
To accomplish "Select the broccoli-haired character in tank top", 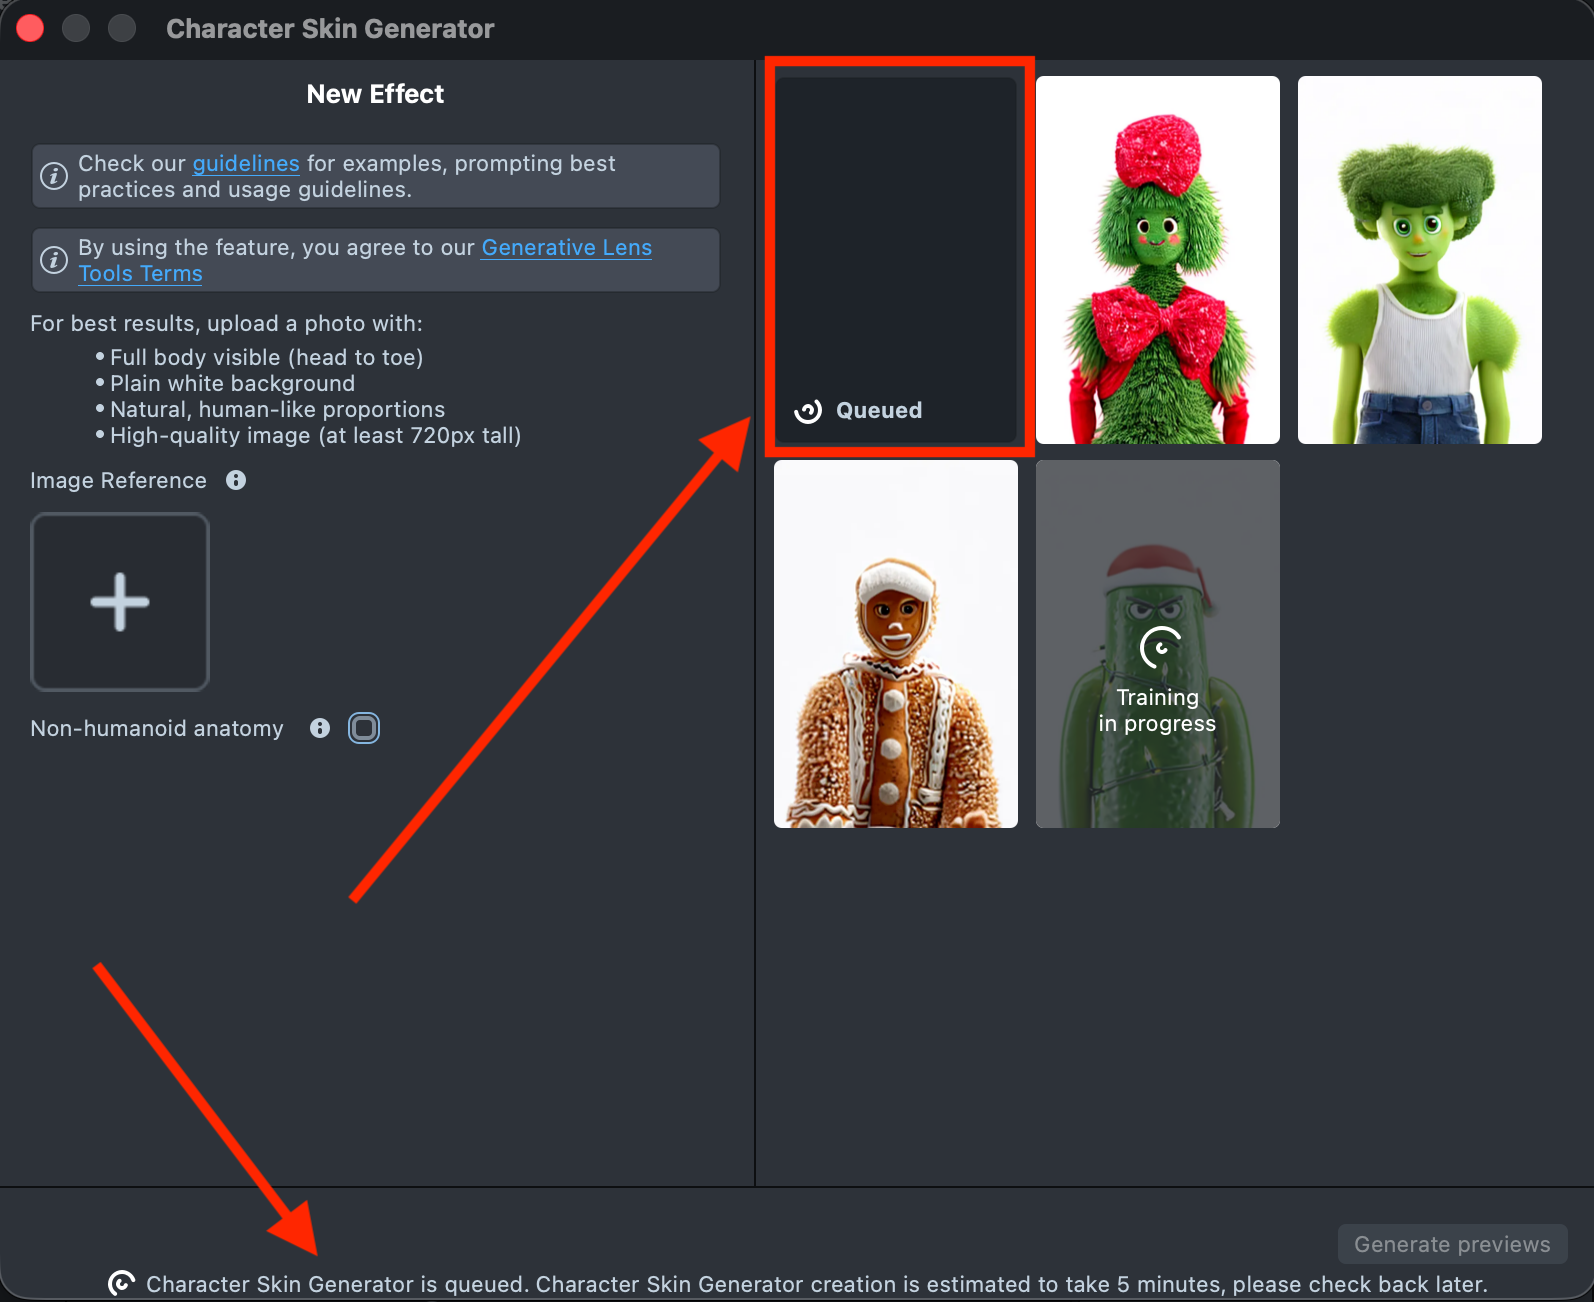I will point(1419,260).
